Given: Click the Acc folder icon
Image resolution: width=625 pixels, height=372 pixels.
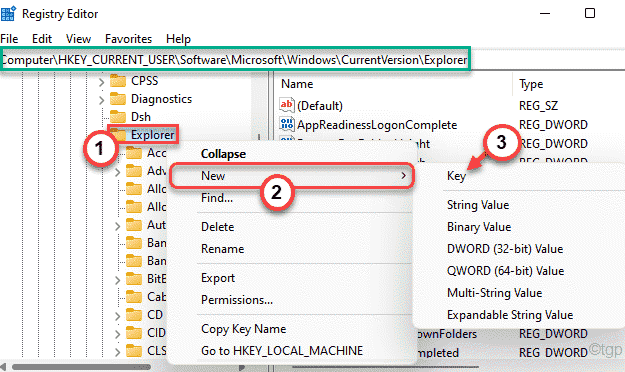Looking at the screenshot, I should point(134,153).
